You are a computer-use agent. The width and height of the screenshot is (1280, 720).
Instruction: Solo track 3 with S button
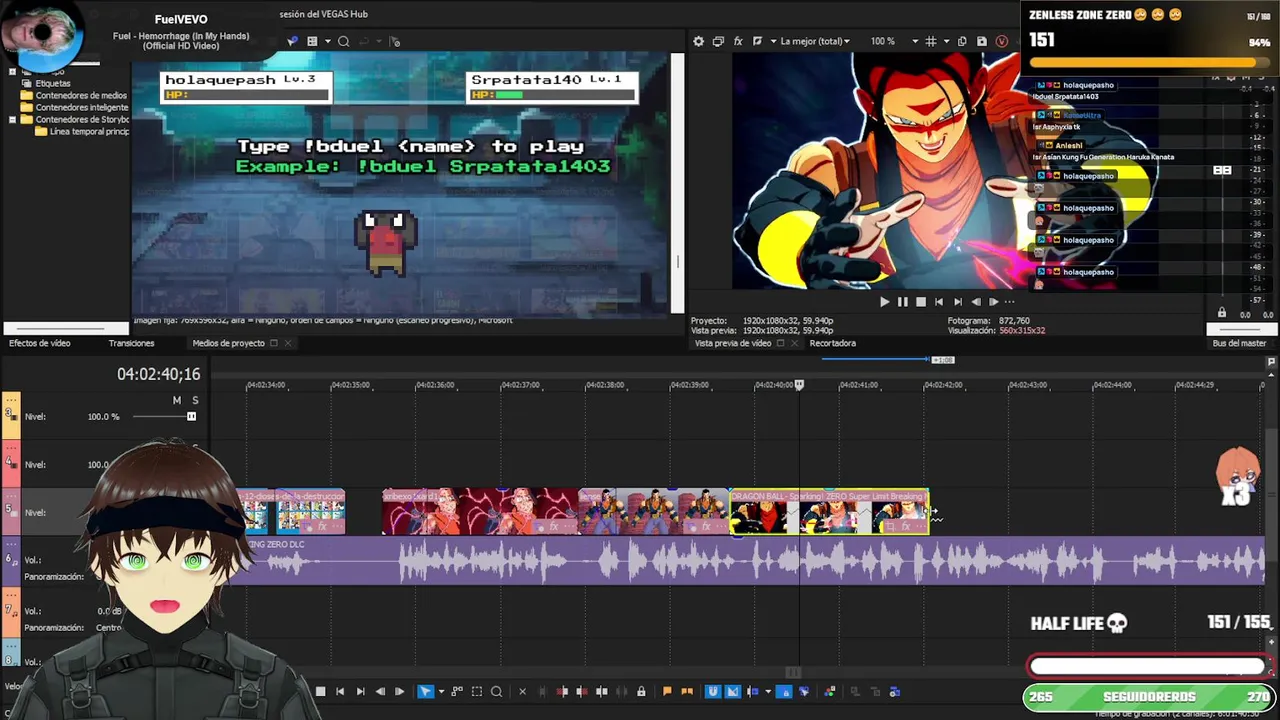coord(195,400)
